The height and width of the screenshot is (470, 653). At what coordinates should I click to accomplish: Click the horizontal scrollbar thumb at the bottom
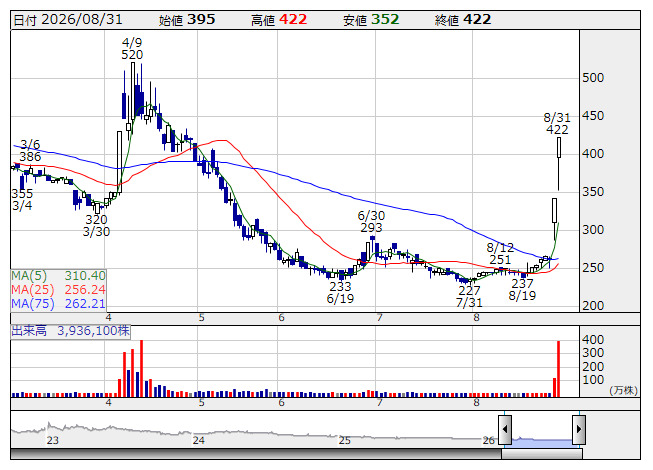click(542, 454)
